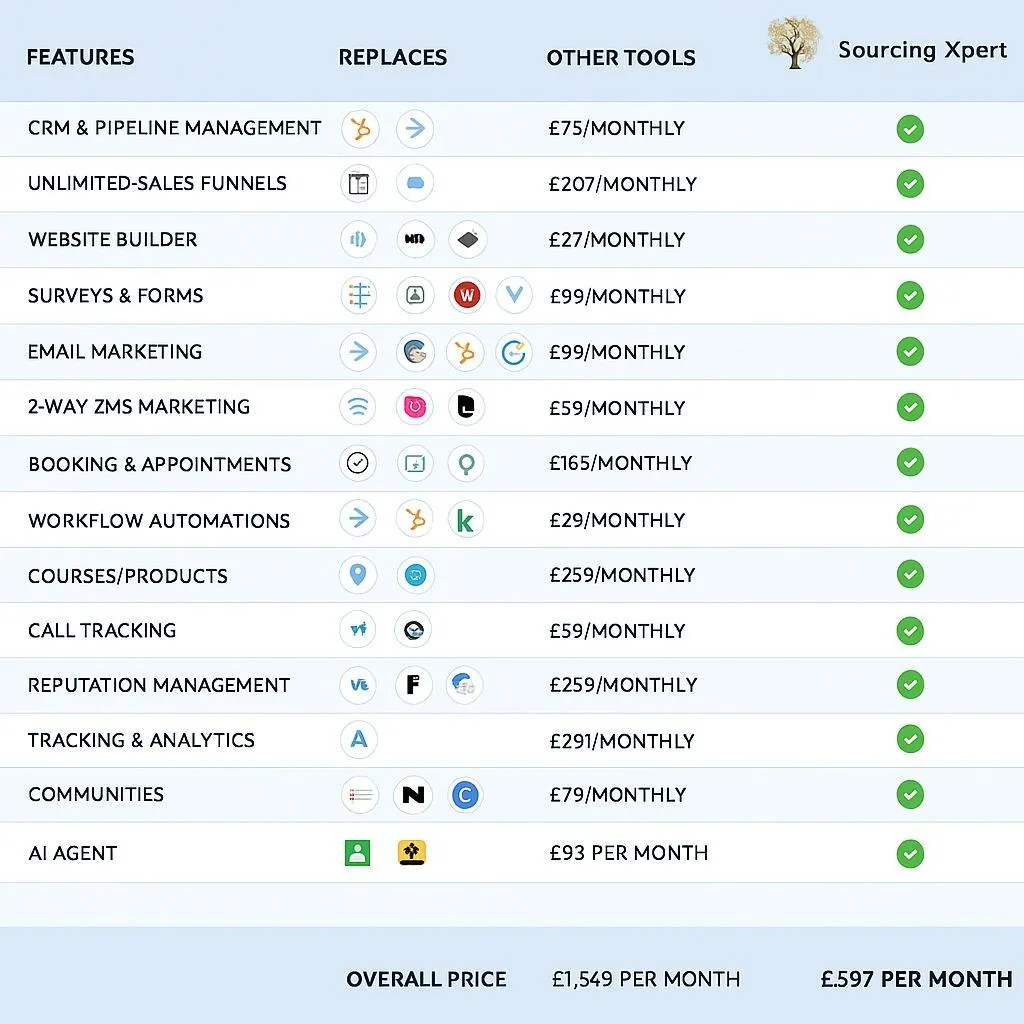Image resolution: width=1024 pixels, height=1024 pixels.
Task: Click the £597 per month price
Action: 916,979
